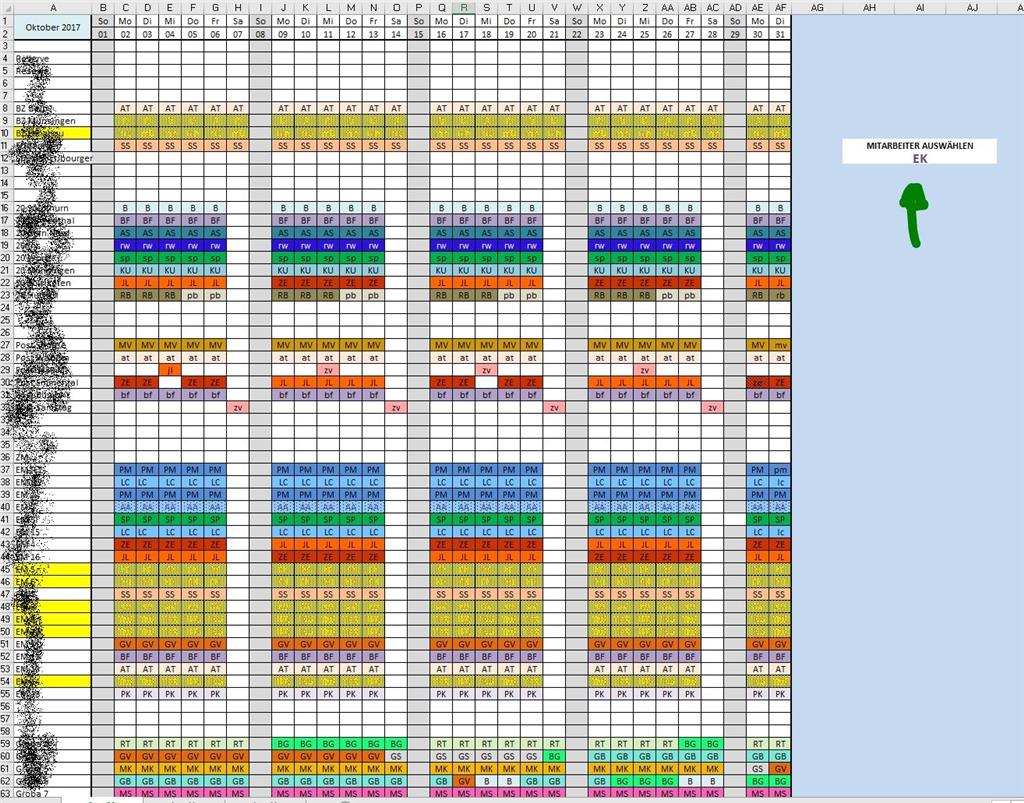Viewport: 1024px width, 803px height.
Task: Click the 'GS' cell on Mo 30, row 61
Action: tap(758, 768)
